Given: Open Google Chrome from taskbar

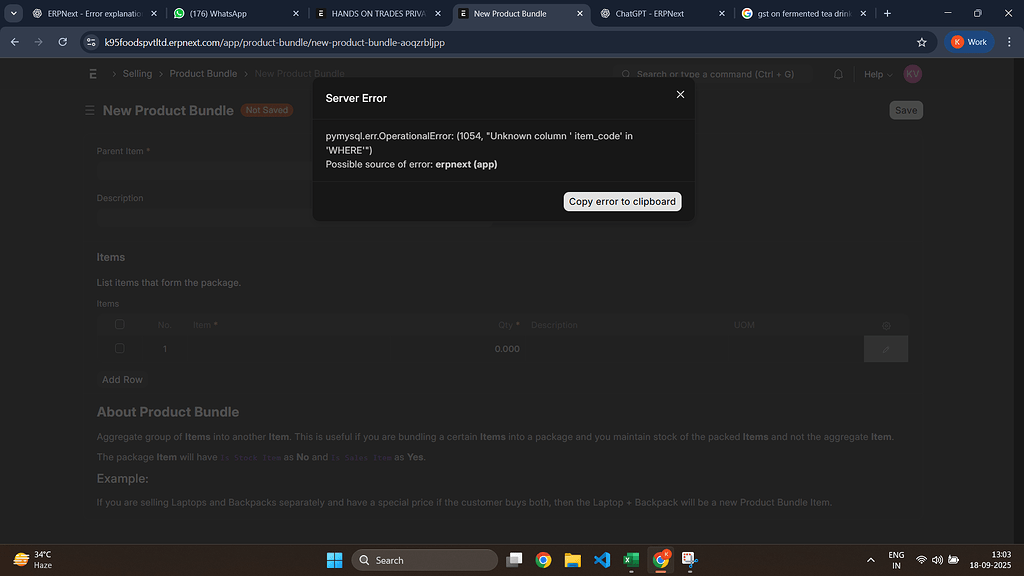Looking at the screenshot, I should 543,560.
